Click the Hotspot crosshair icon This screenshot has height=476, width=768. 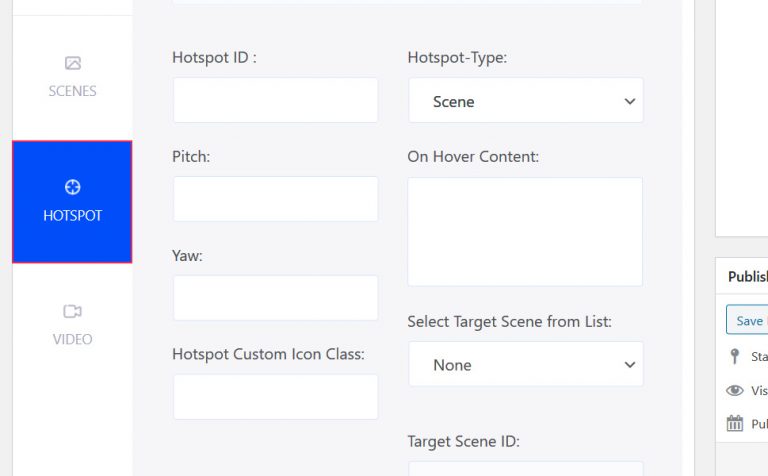72,187
